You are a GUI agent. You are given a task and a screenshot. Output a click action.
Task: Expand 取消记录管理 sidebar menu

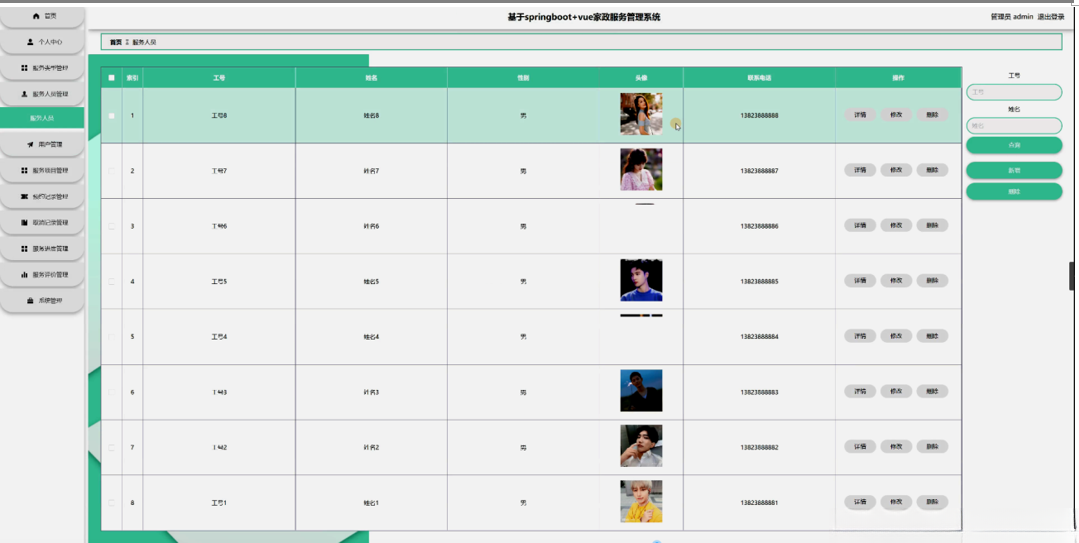coord(43,222)
